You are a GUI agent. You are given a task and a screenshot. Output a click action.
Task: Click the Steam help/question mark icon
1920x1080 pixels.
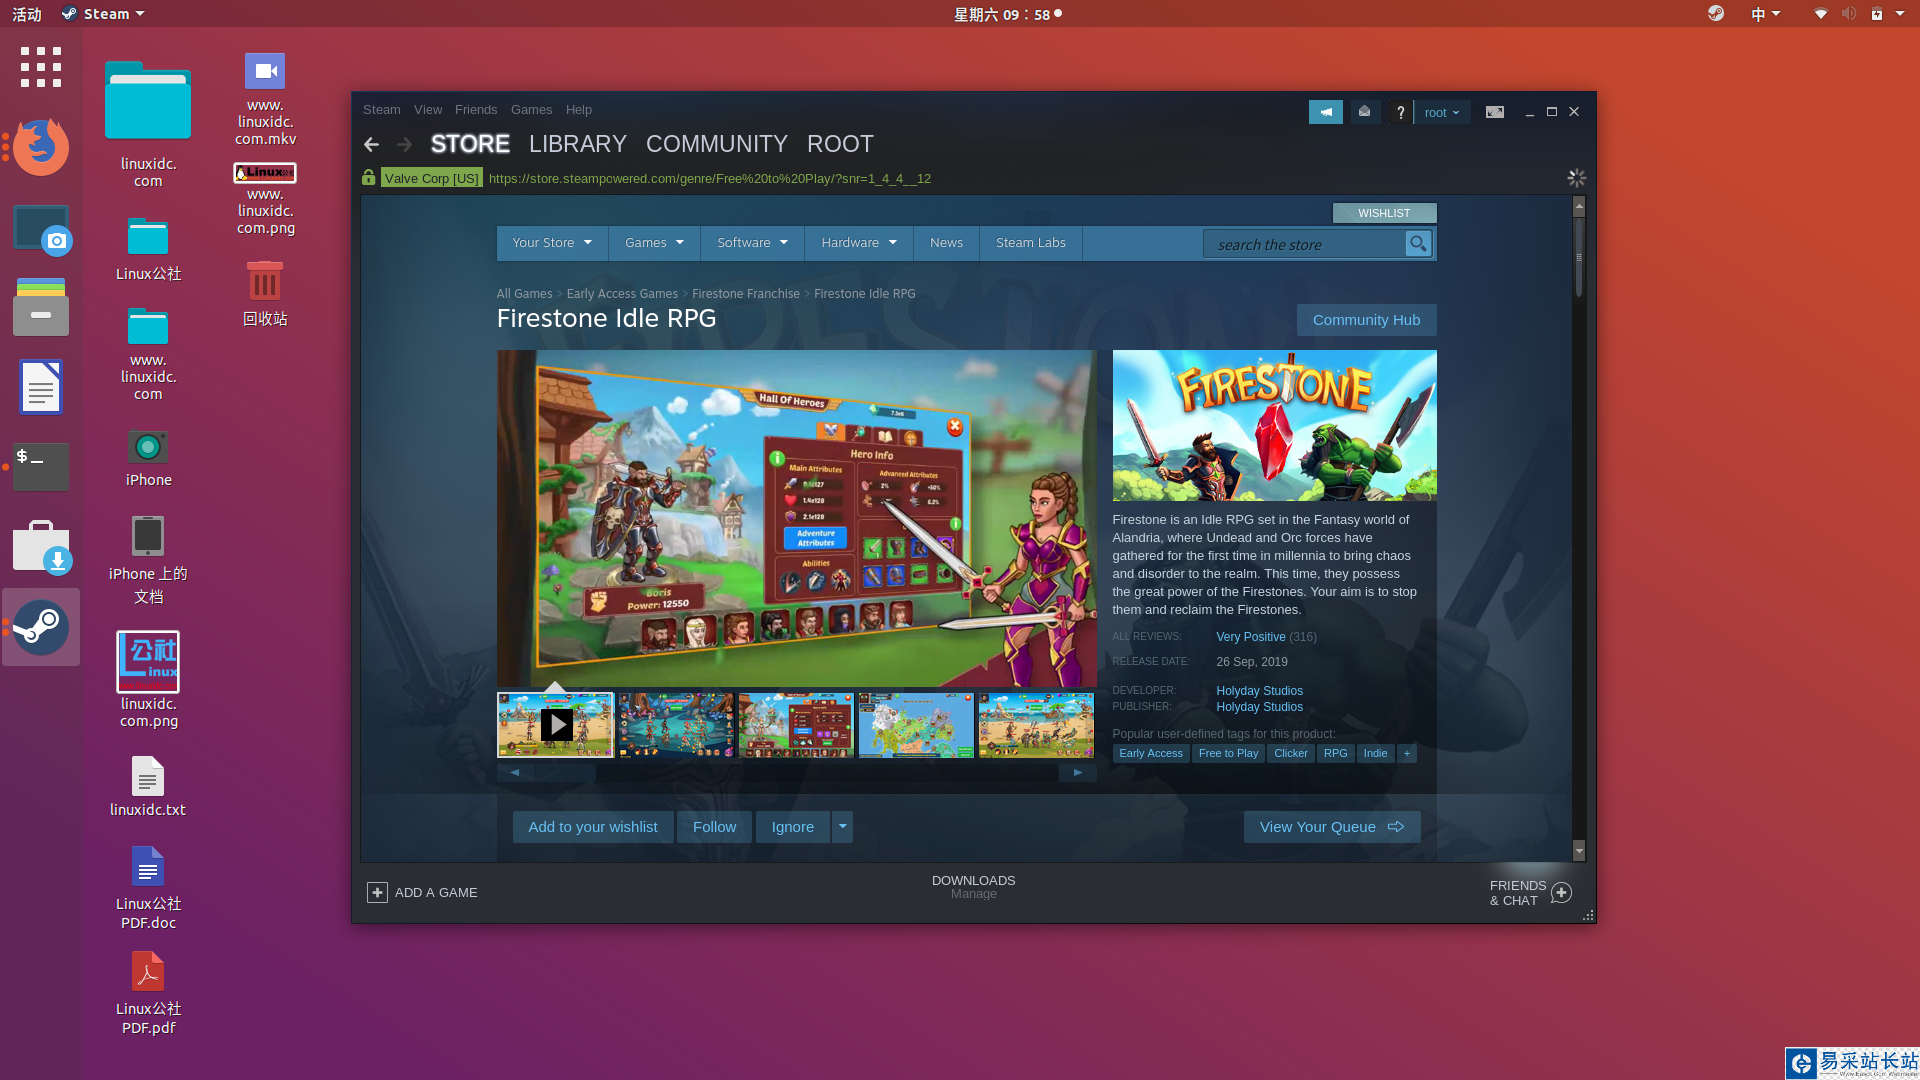point(1398,111)
